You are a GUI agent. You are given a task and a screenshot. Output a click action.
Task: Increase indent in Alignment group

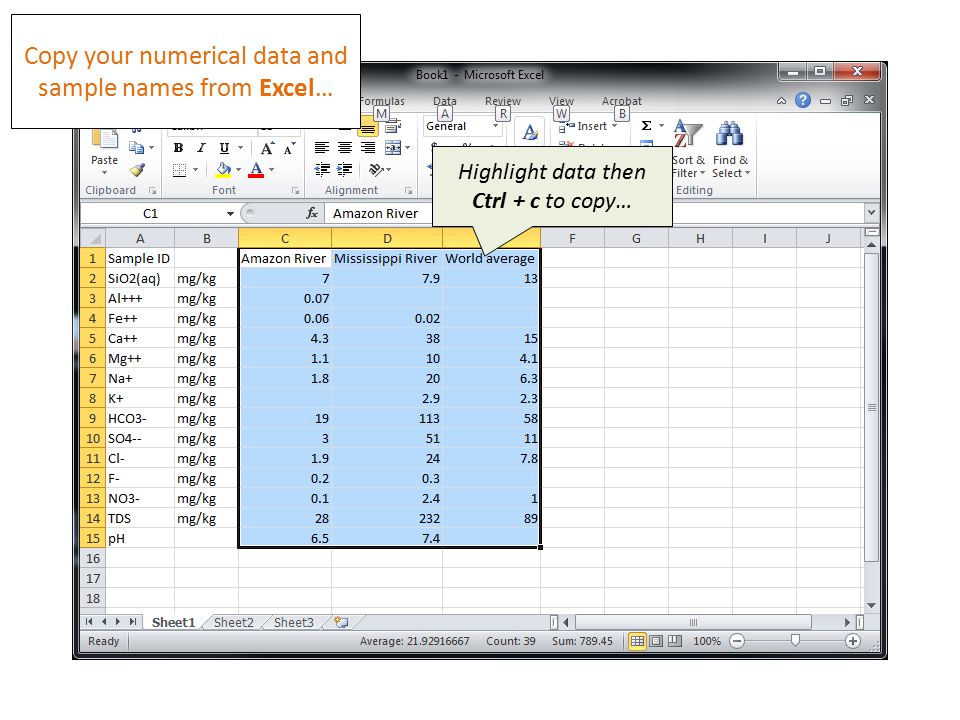pyautogui.click(x=345, y=170)
